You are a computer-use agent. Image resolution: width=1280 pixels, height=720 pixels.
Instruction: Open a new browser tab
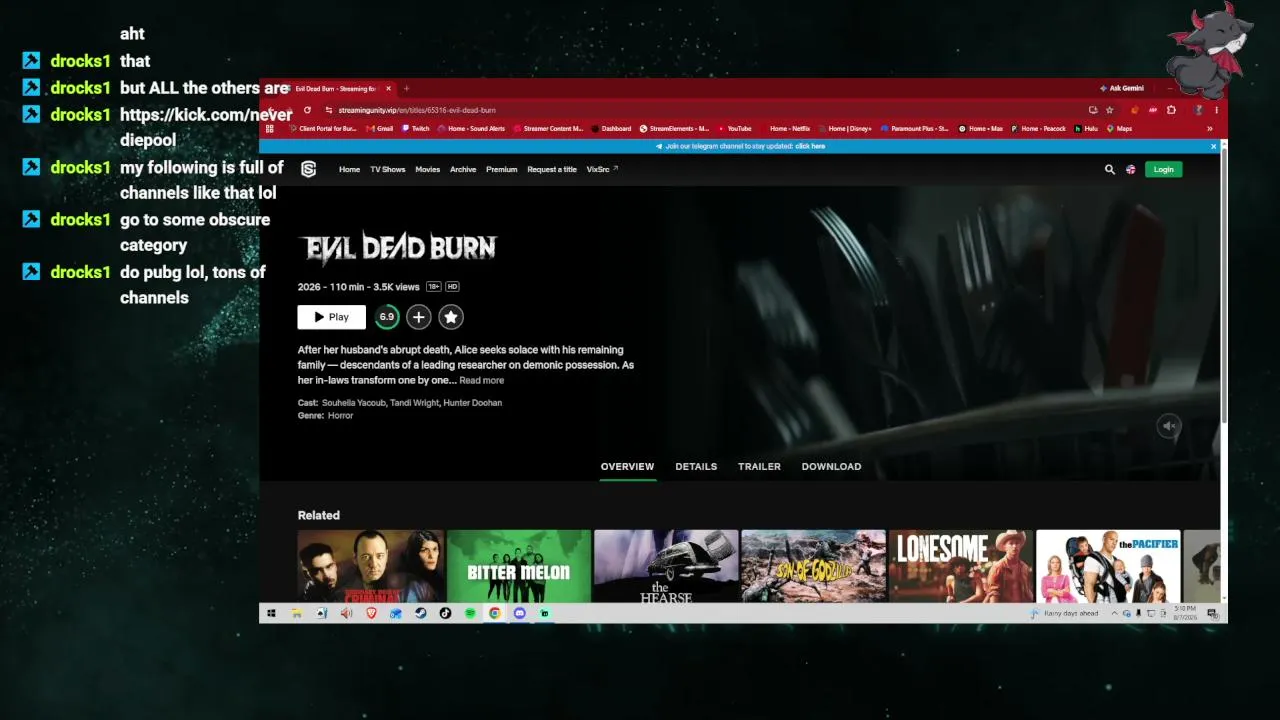click(x=406, y=88)
